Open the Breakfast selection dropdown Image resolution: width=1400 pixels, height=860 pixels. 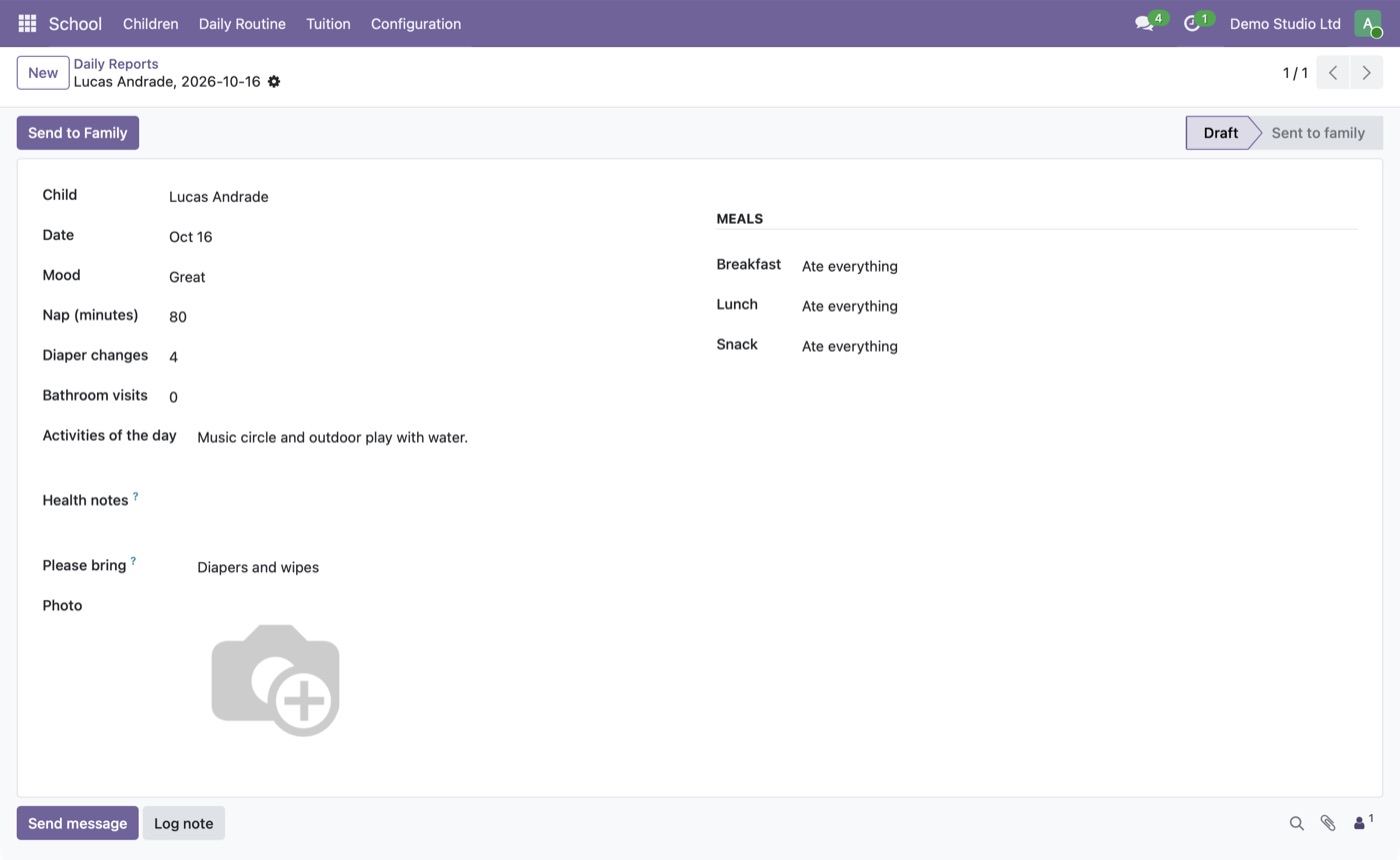(x=1079, y=266)
